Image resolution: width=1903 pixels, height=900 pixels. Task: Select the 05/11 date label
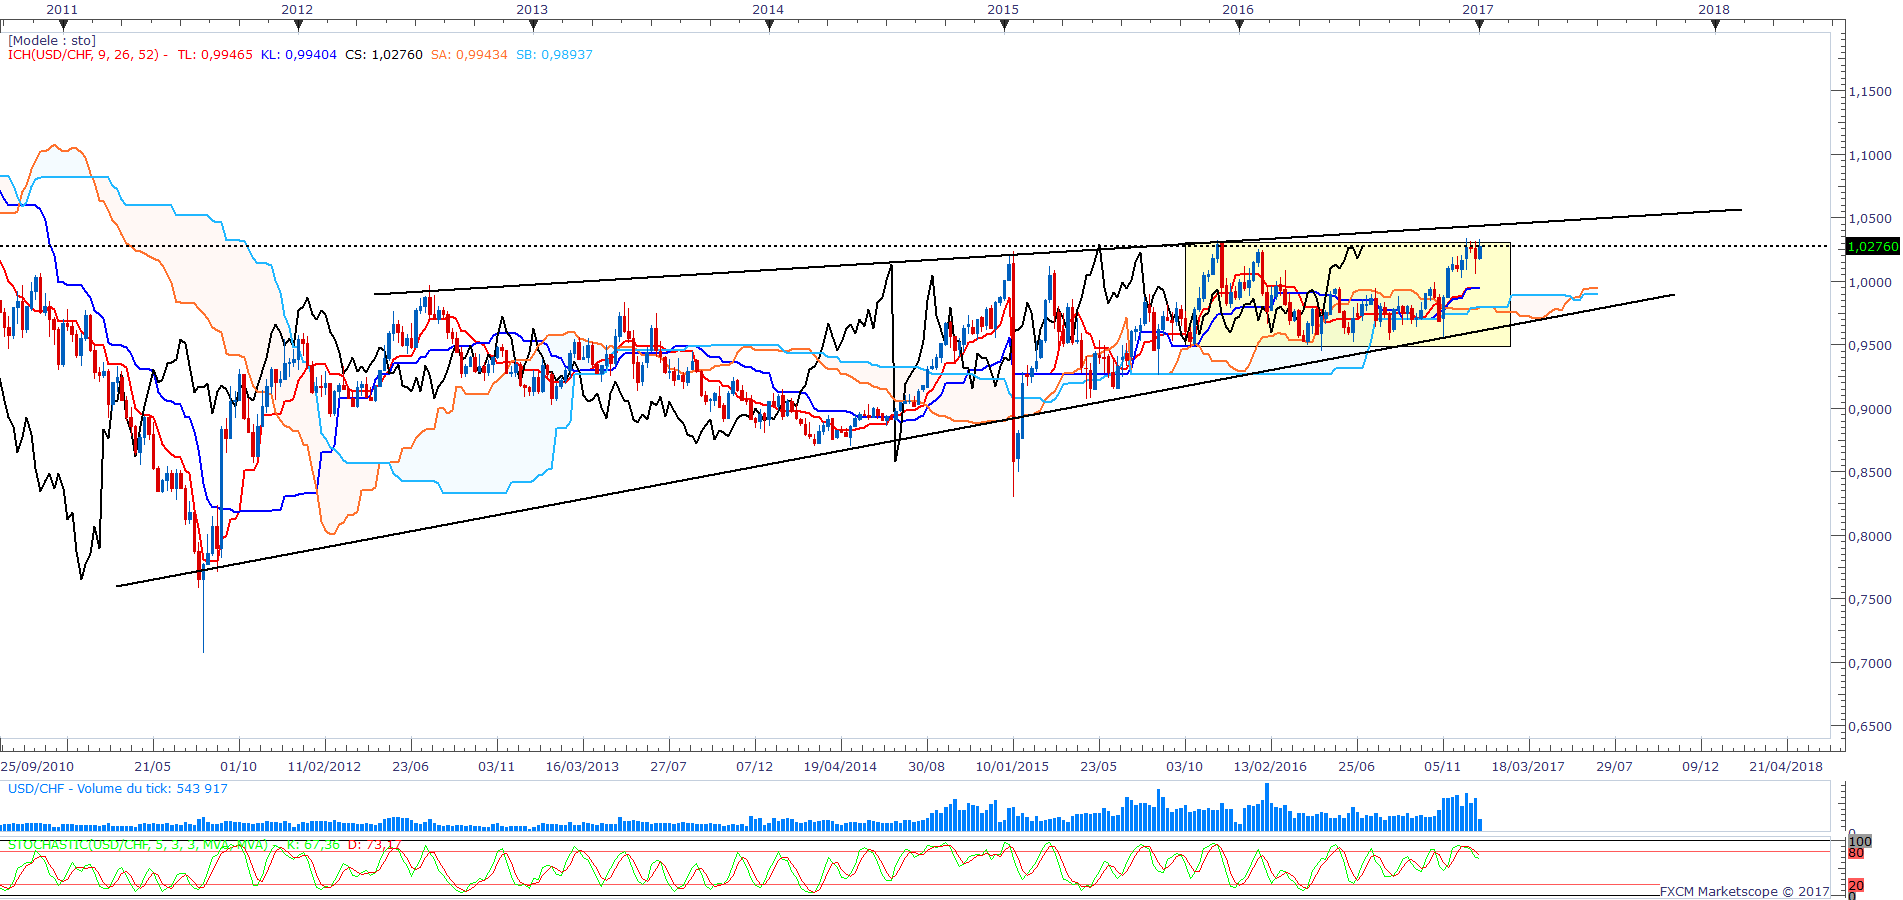[1442, 767]
